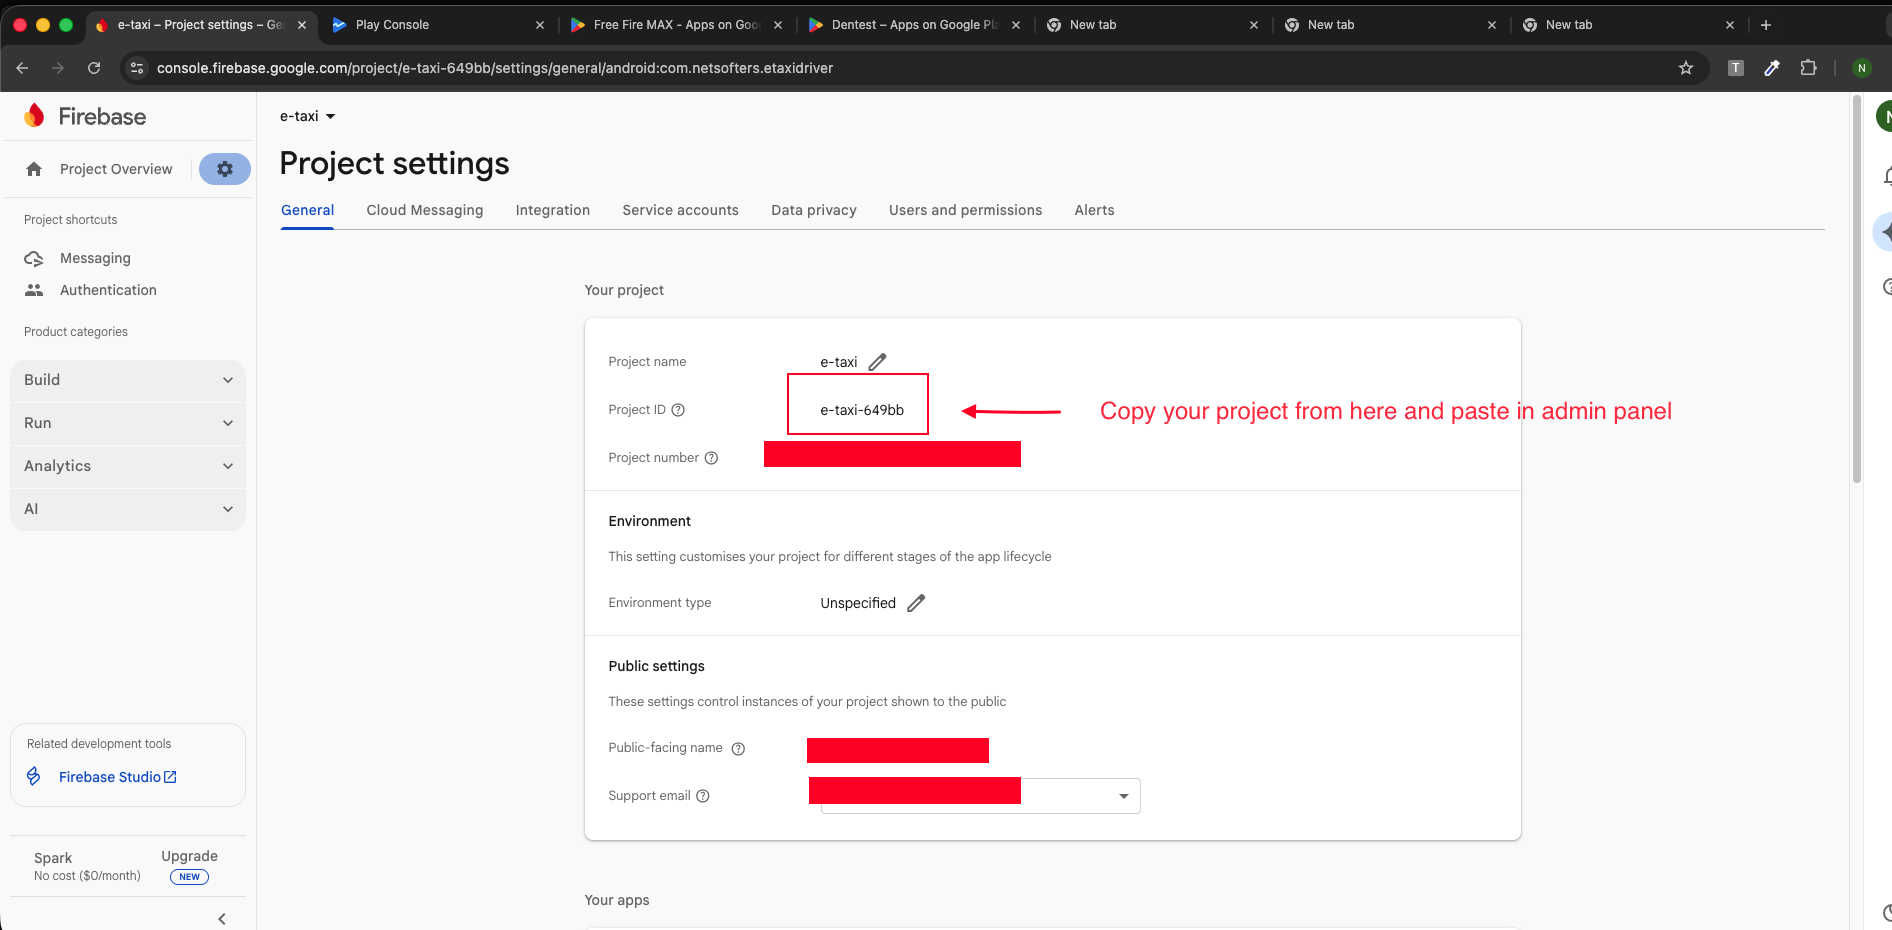The height and width of the screenshot is (930, 1892).
Task: Open the Alerts tab
Action: [x=1095, y=210]
